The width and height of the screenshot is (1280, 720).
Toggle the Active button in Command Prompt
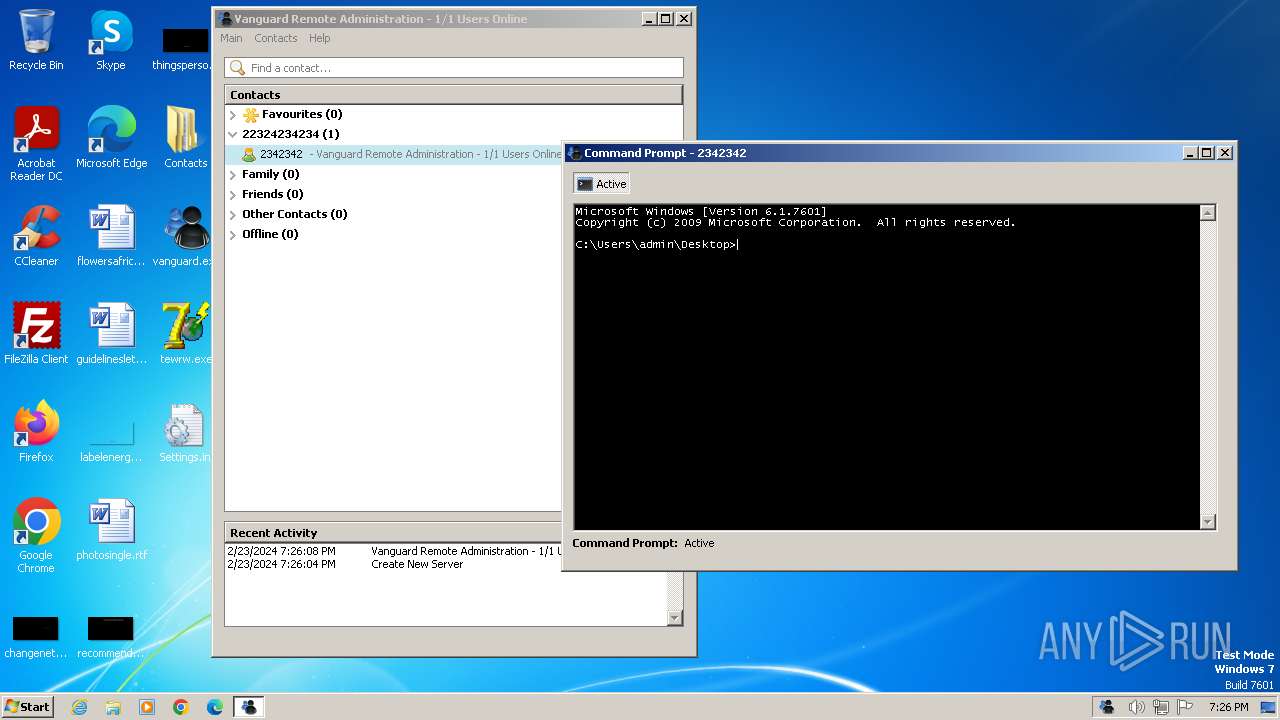click(602, 184)
